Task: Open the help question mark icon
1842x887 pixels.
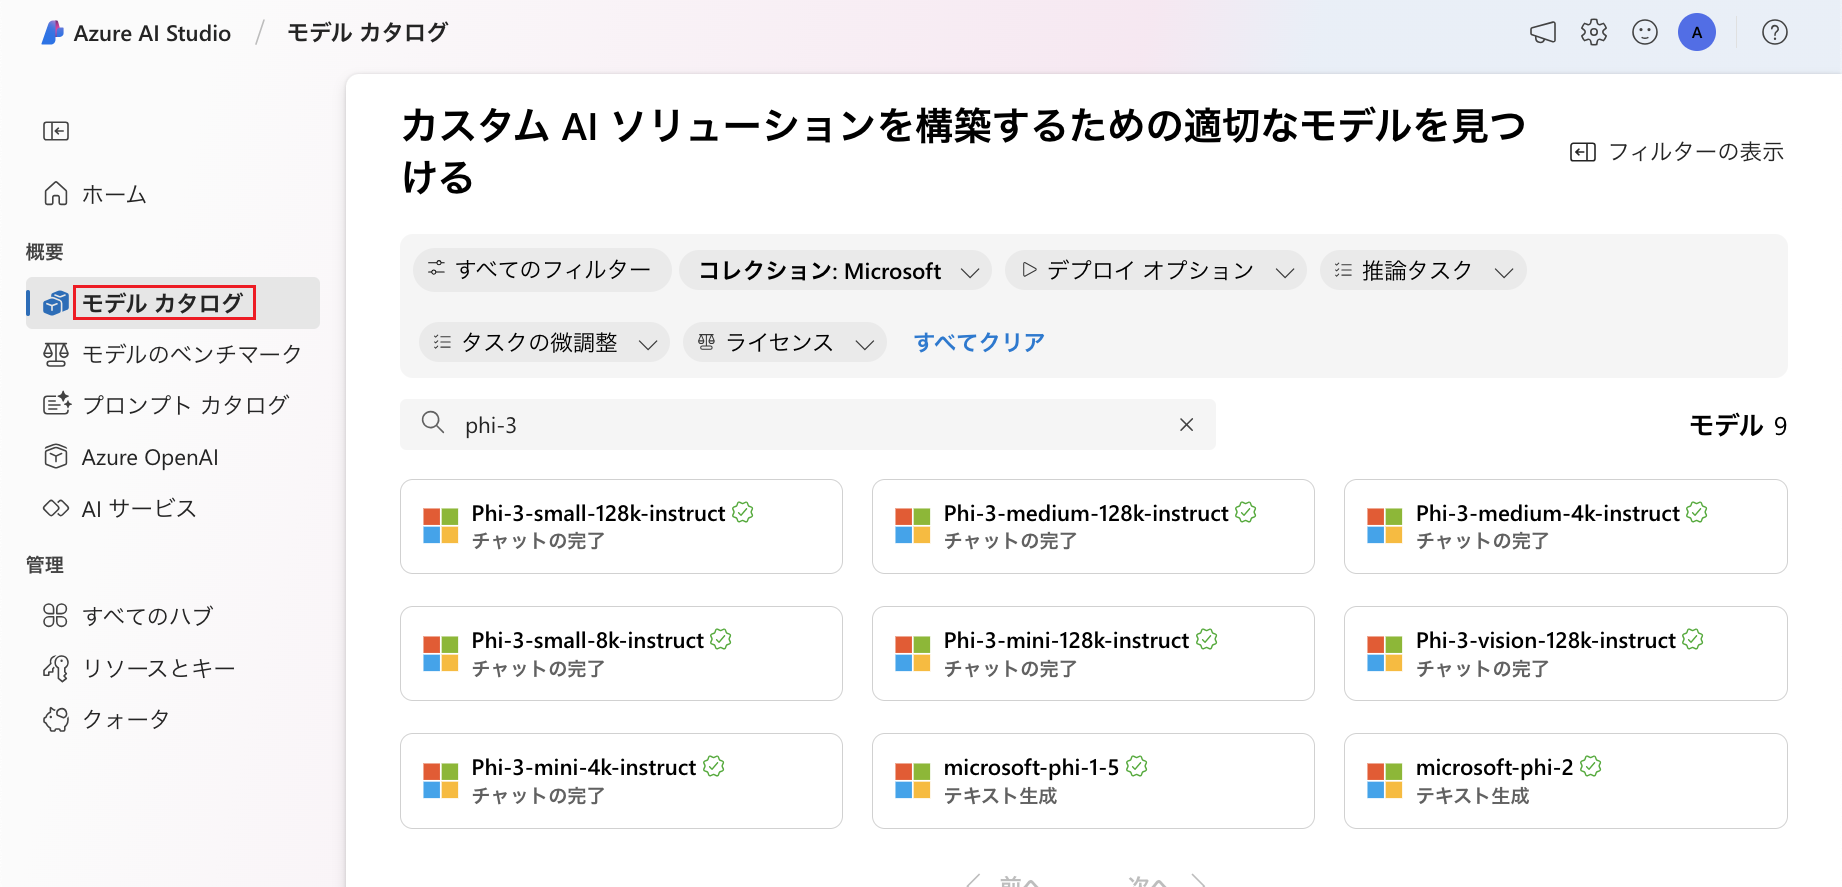Action: 1775,33
